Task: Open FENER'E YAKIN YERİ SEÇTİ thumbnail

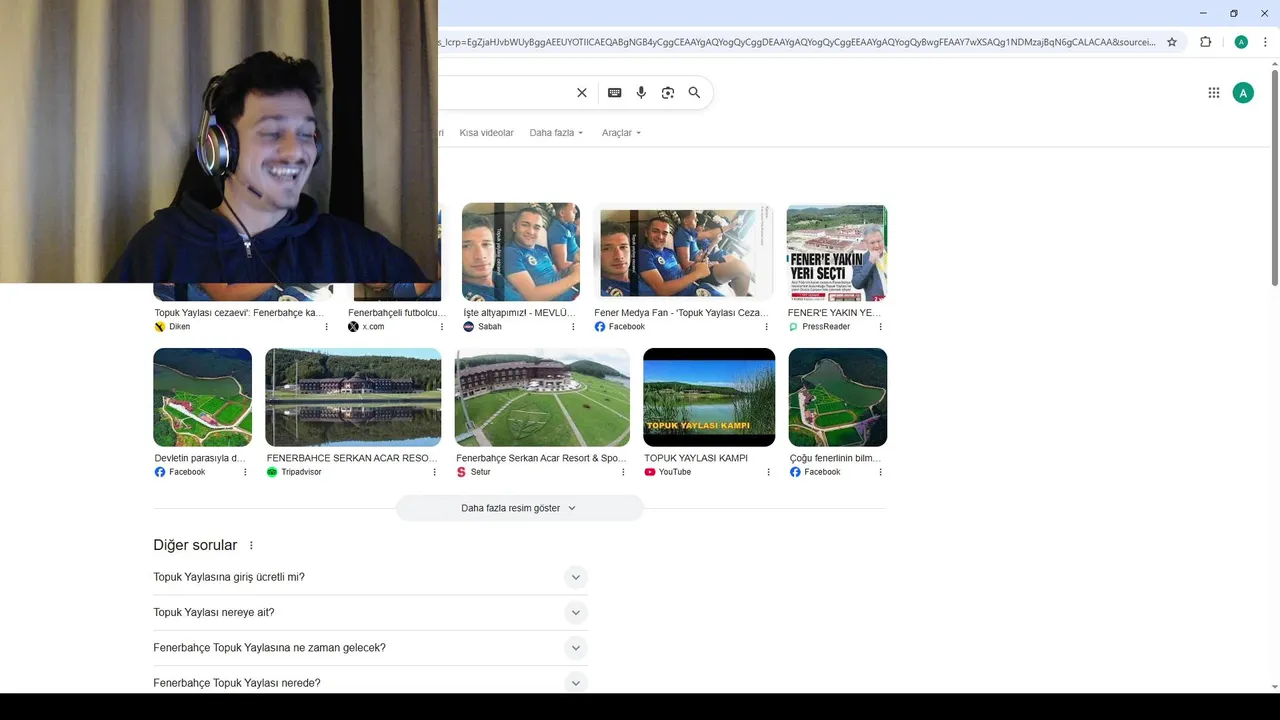Action: [837, 253]
